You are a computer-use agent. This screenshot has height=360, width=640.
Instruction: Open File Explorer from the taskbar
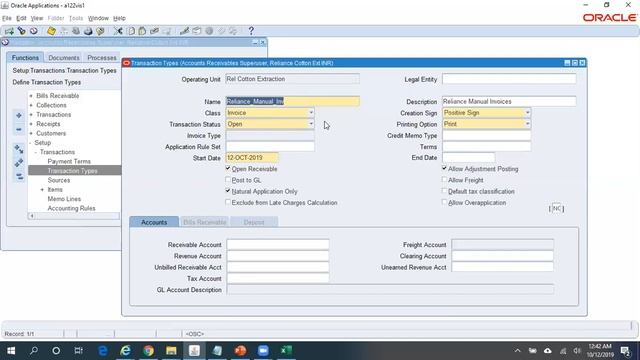[x=171, y=351]
